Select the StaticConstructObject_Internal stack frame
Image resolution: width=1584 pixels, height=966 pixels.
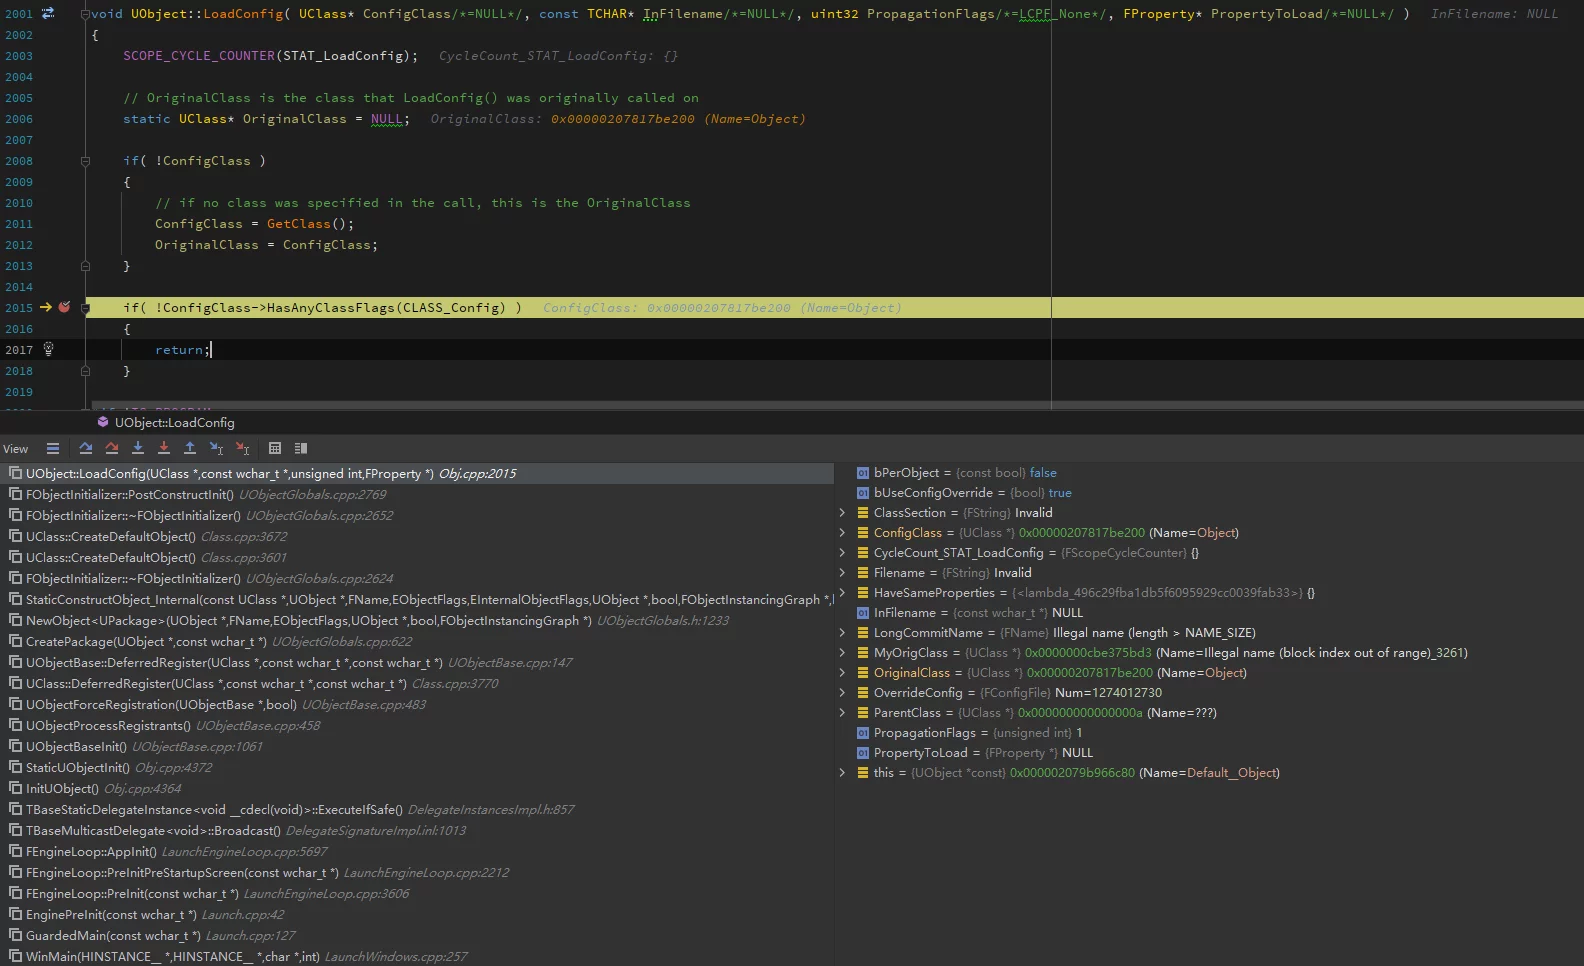point(417,599)
